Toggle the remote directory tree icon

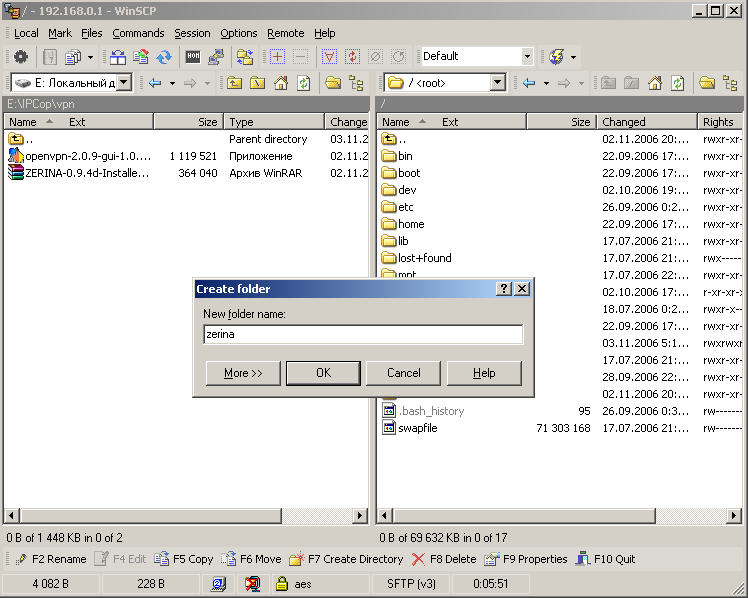730,83
